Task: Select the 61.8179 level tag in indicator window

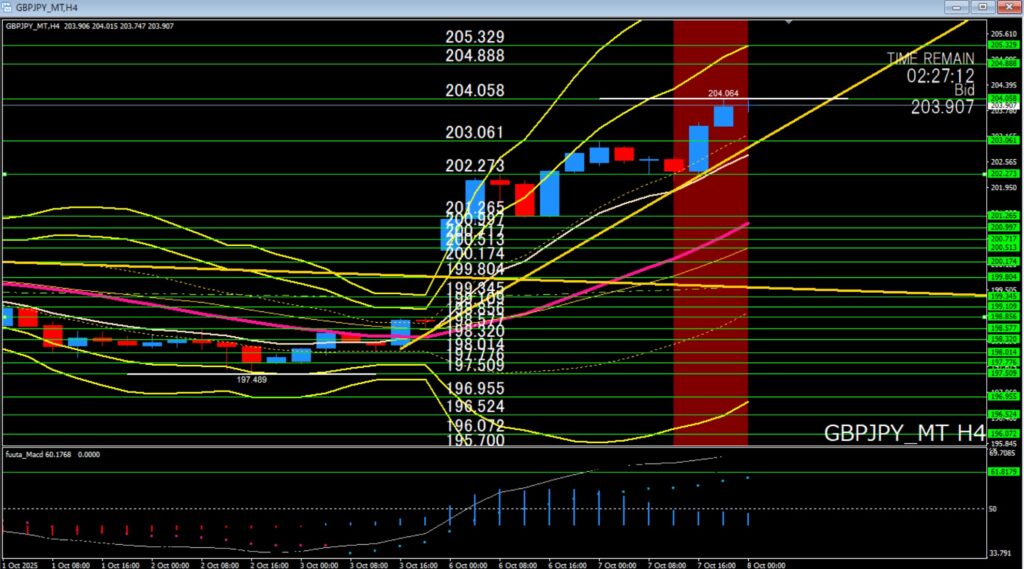Action: click(x=1003, y=472)
